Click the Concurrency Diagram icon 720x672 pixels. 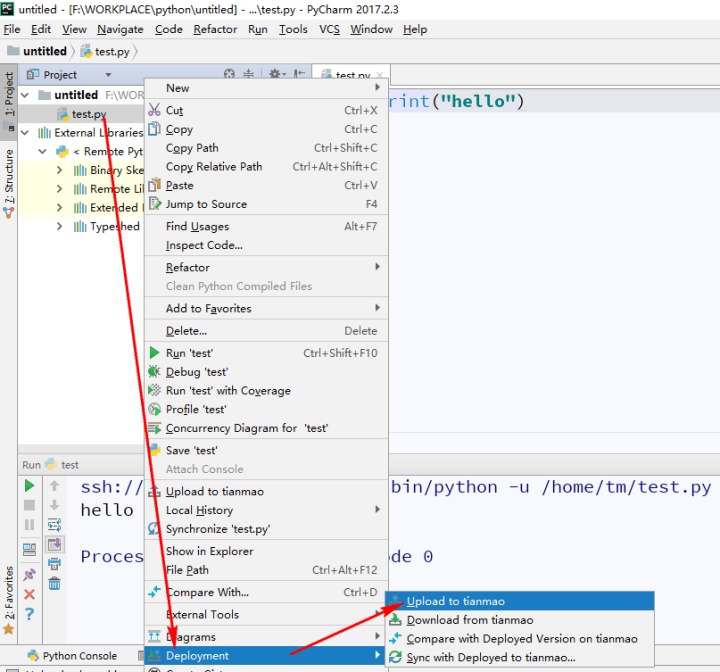pos(154,428)
